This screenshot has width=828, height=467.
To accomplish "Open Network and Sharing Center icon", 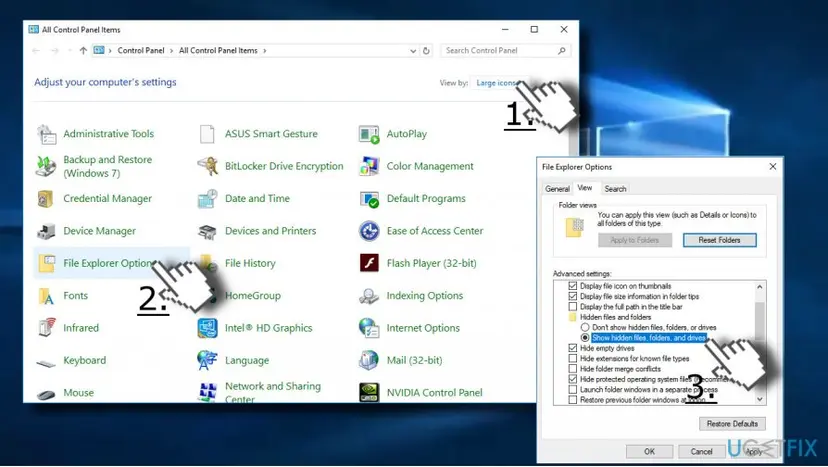I will [208, 392].
